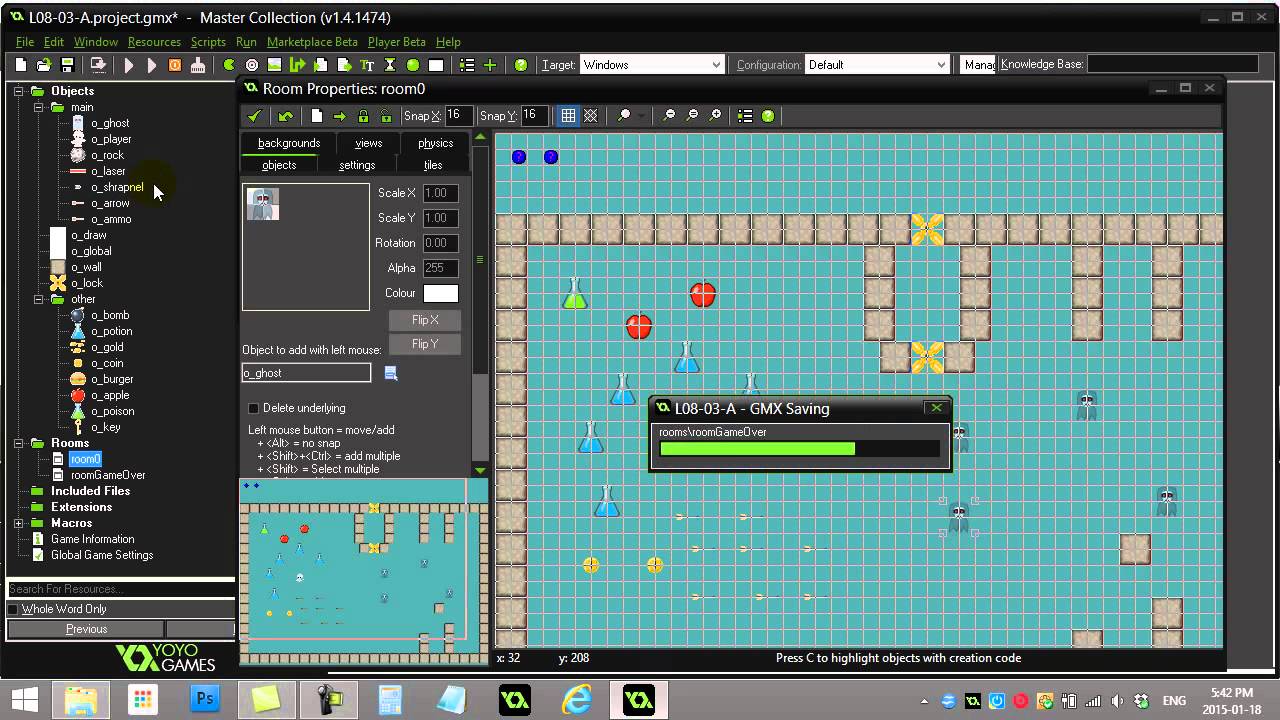This screenshot has height=720, width=1280.
Task: Select o_player in the resource tree
Action: click(111, 139)
